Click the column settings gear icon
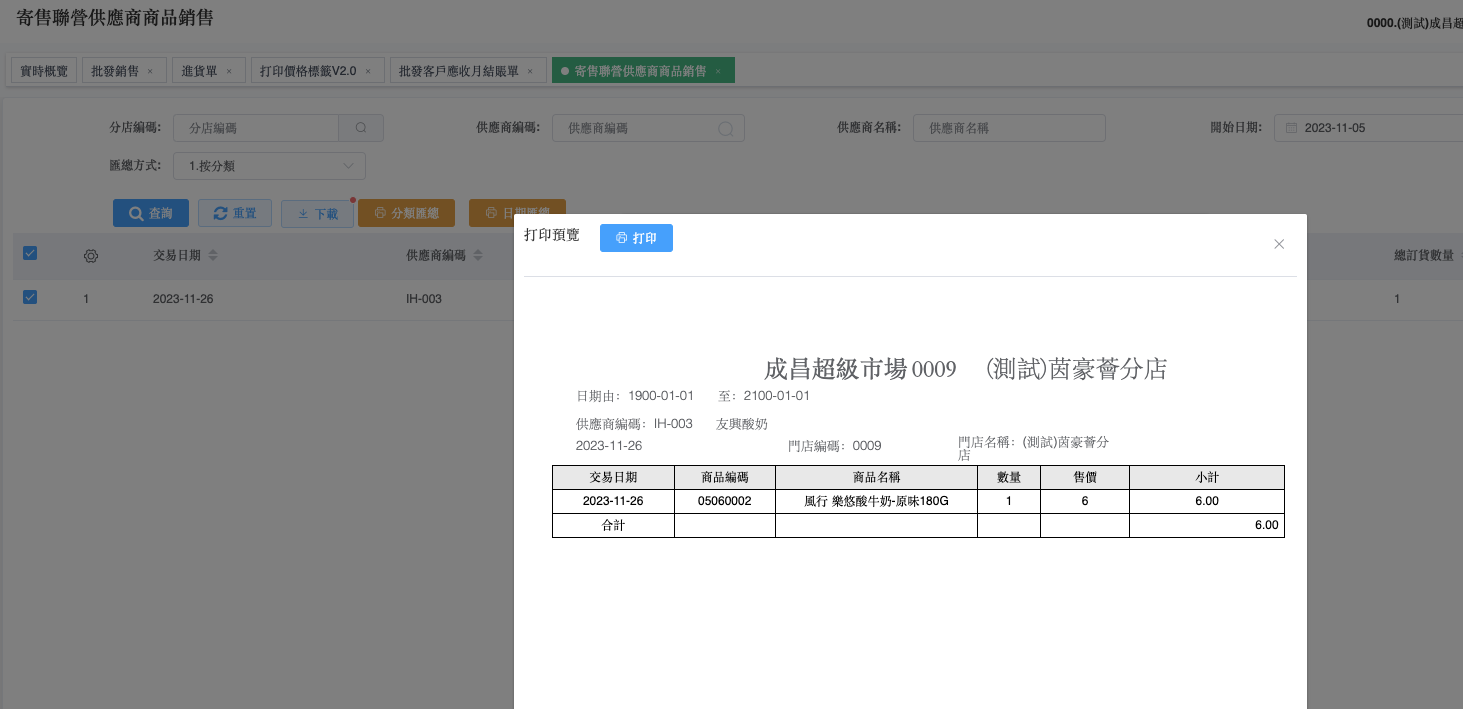Screen dimensions: 1463x709 click(91, 256)
